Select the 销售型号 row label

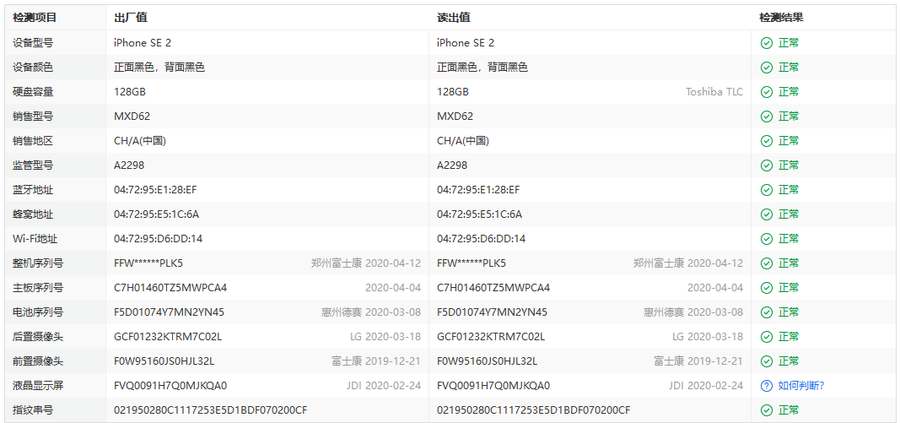pos(33,117)
